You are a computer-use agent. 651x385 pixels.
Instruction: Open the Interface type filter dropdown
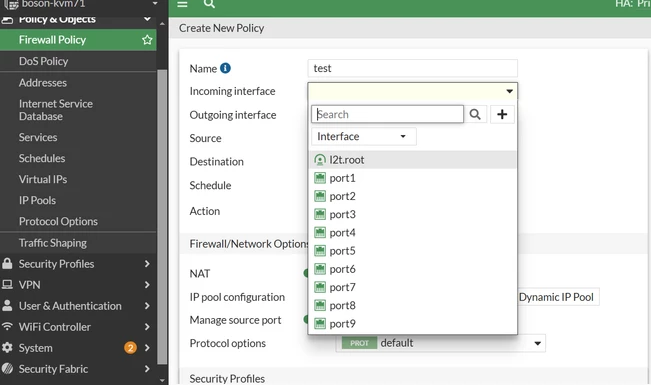click(x=364, y=137)
